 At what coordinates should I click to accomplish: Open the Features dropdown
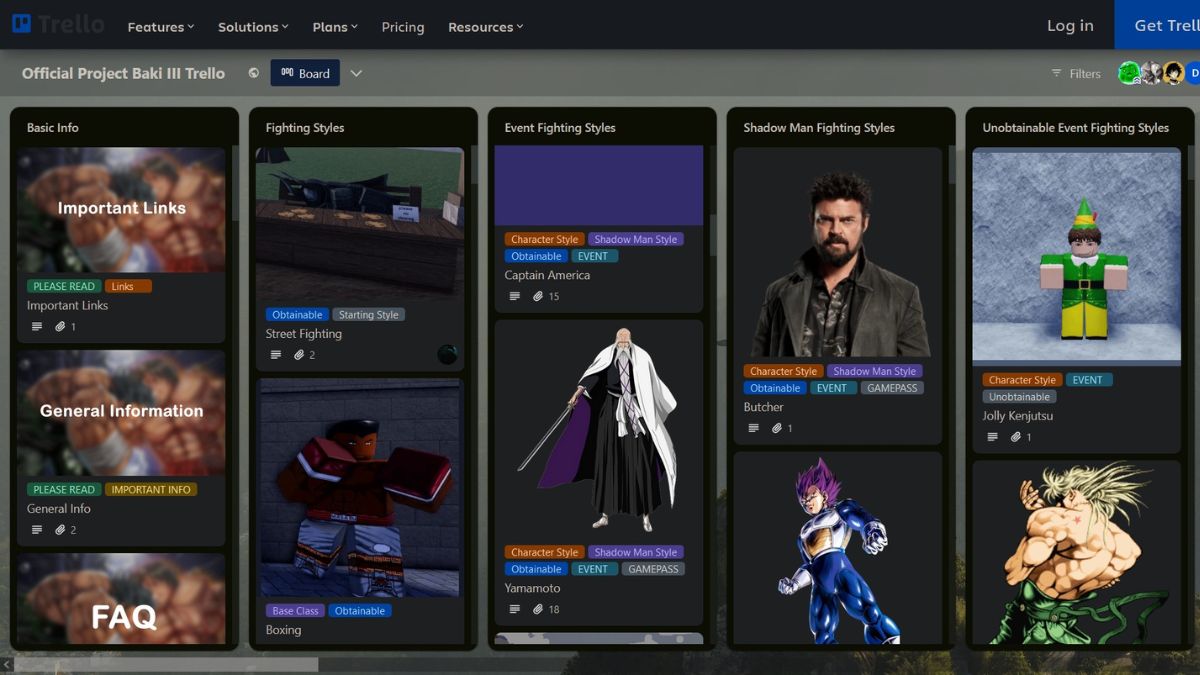tap(160, 27)
